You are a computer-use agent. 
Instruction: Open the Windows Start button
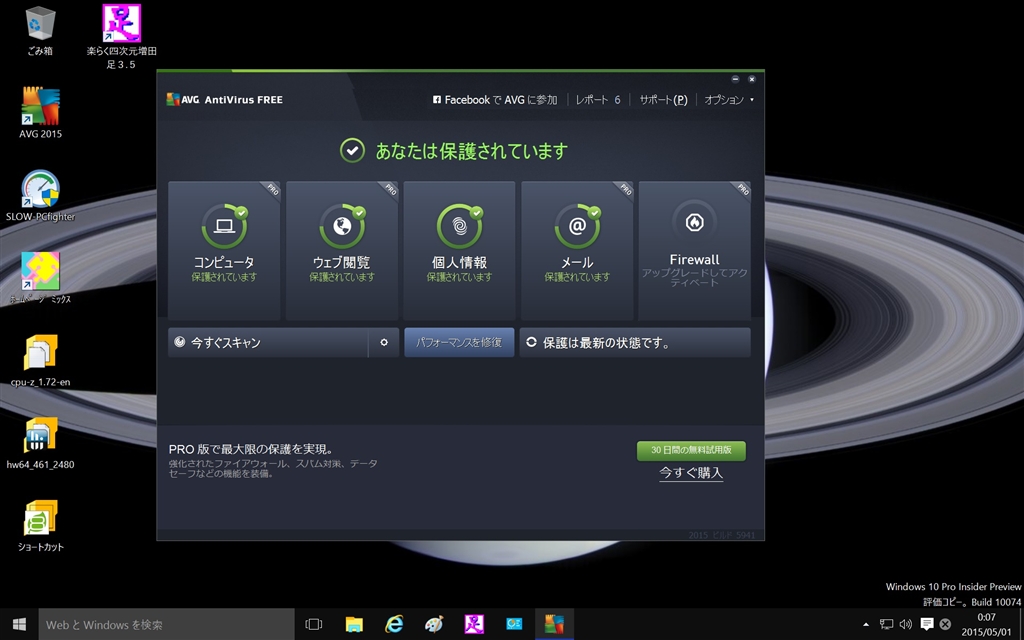point(19,624)
